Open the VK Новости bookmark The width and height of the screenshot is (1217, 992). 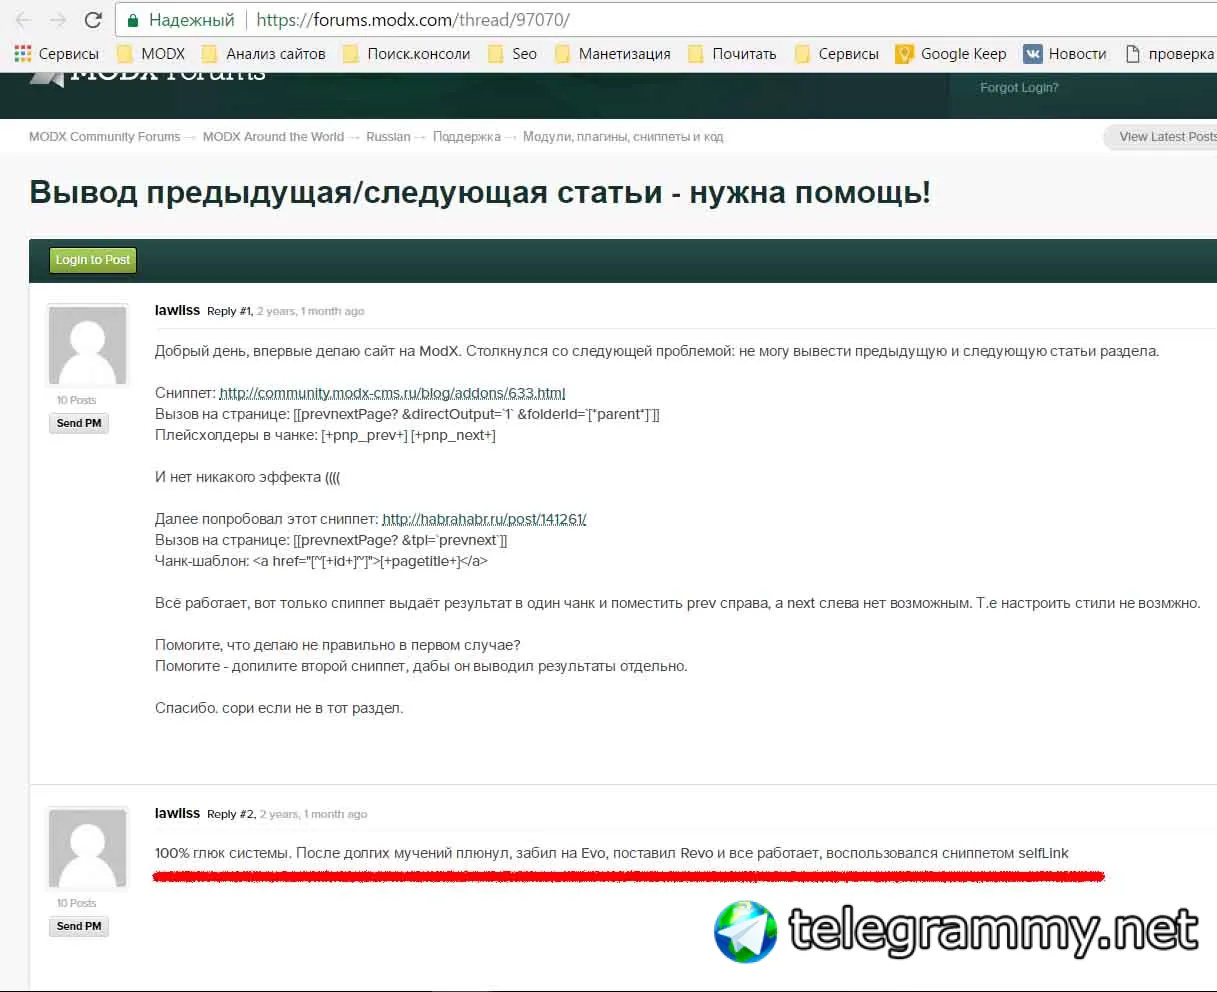[x=1065, y=54]
